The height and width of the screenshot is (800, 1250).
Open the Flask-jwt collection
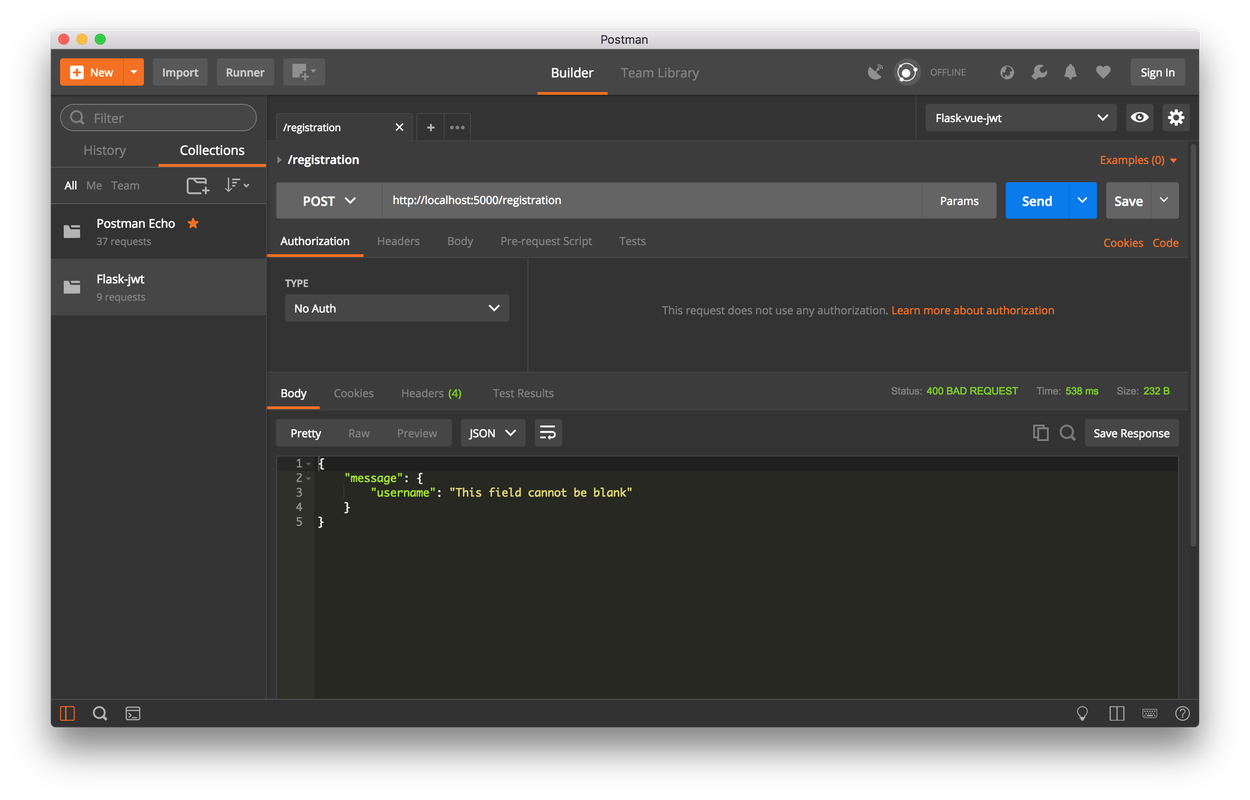[x=159, y=287]
